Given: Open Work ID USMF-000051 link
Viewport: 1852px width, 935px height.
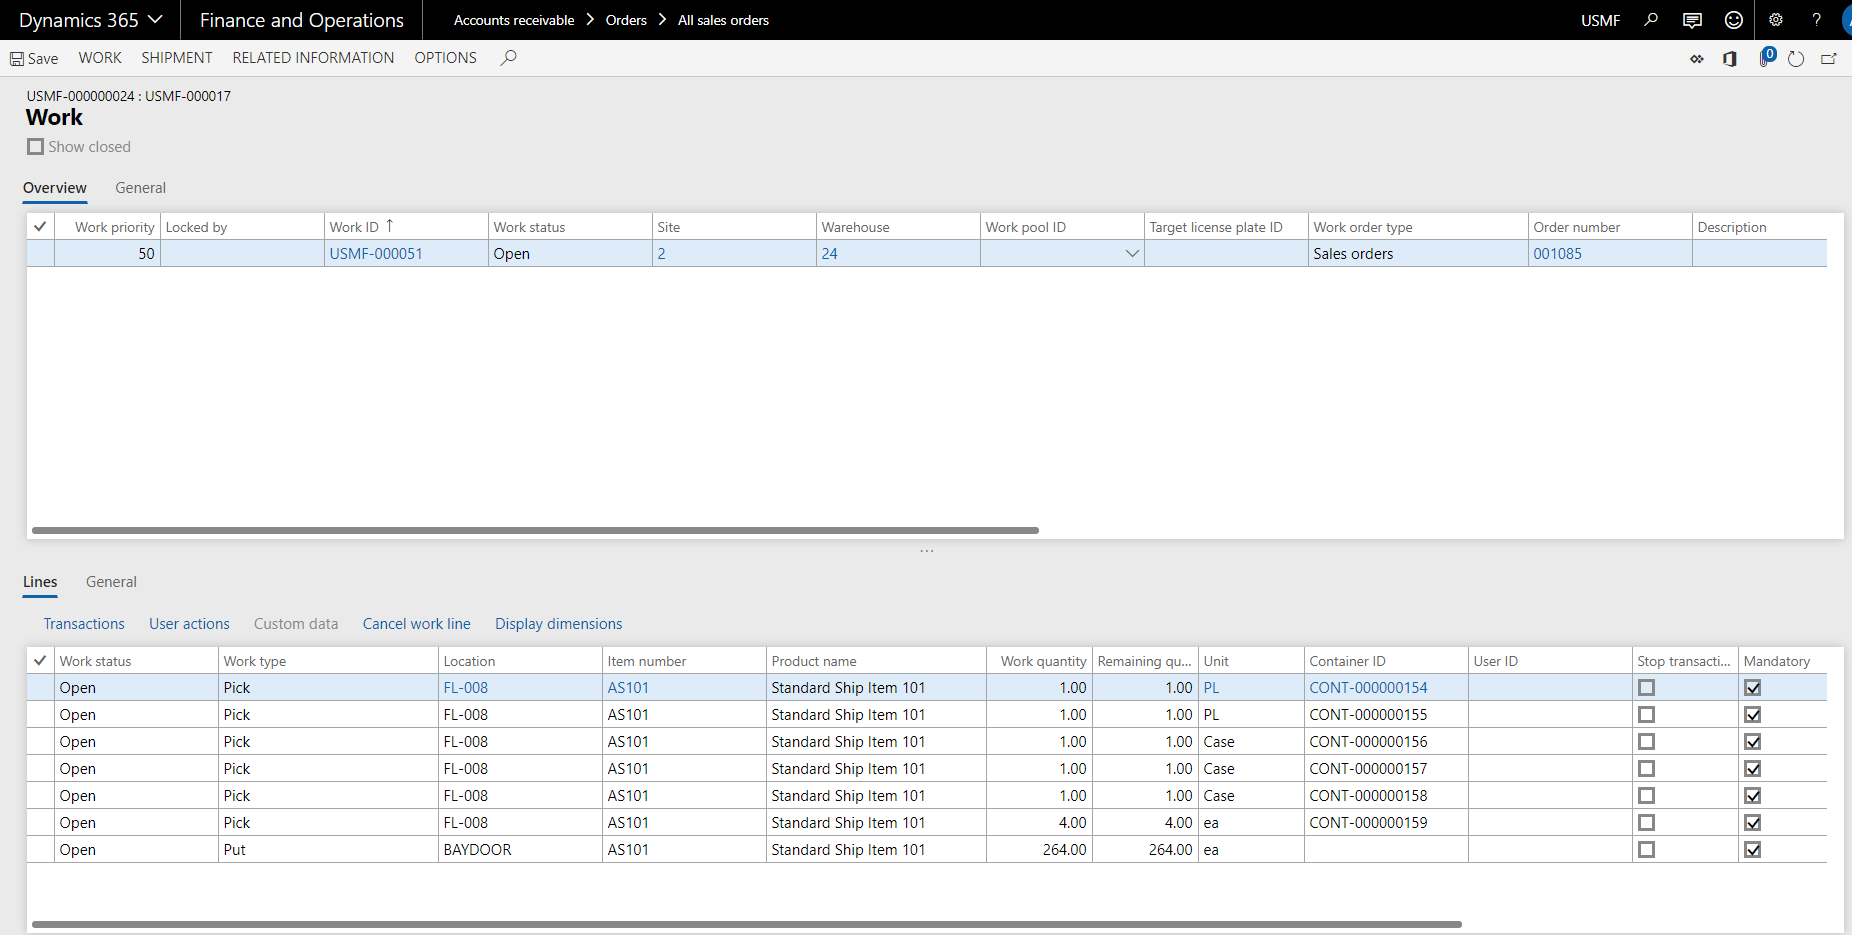Looking at the screenshot, I should [x=376, y=254].
